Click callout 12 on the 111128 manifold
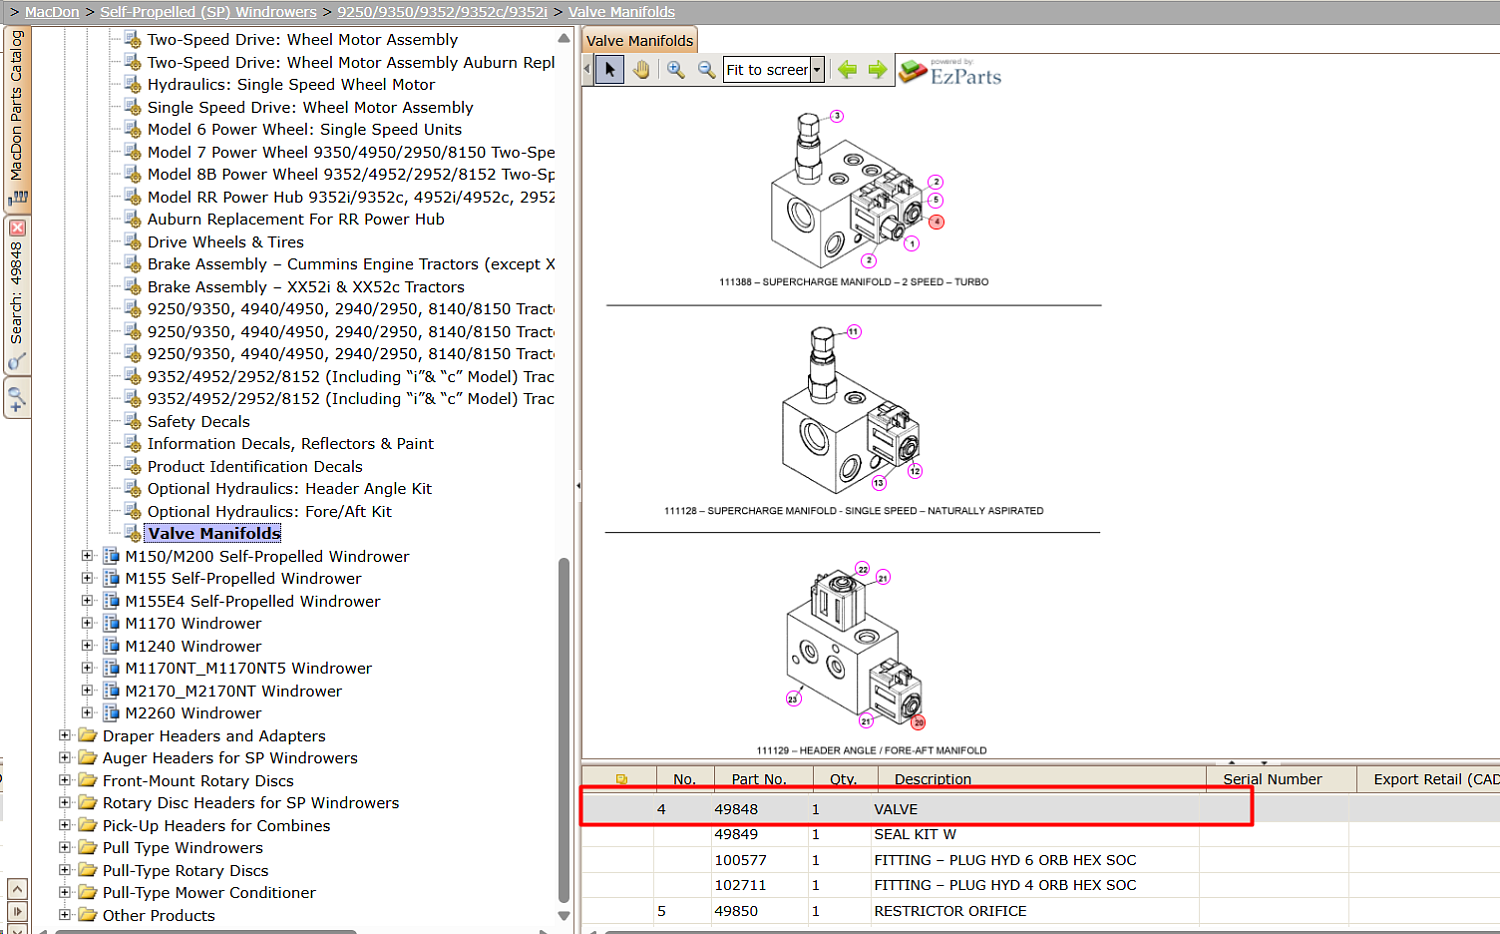The width and height of the screenshot is (1500, 934). pyautogui.click(x=915, y=471)
